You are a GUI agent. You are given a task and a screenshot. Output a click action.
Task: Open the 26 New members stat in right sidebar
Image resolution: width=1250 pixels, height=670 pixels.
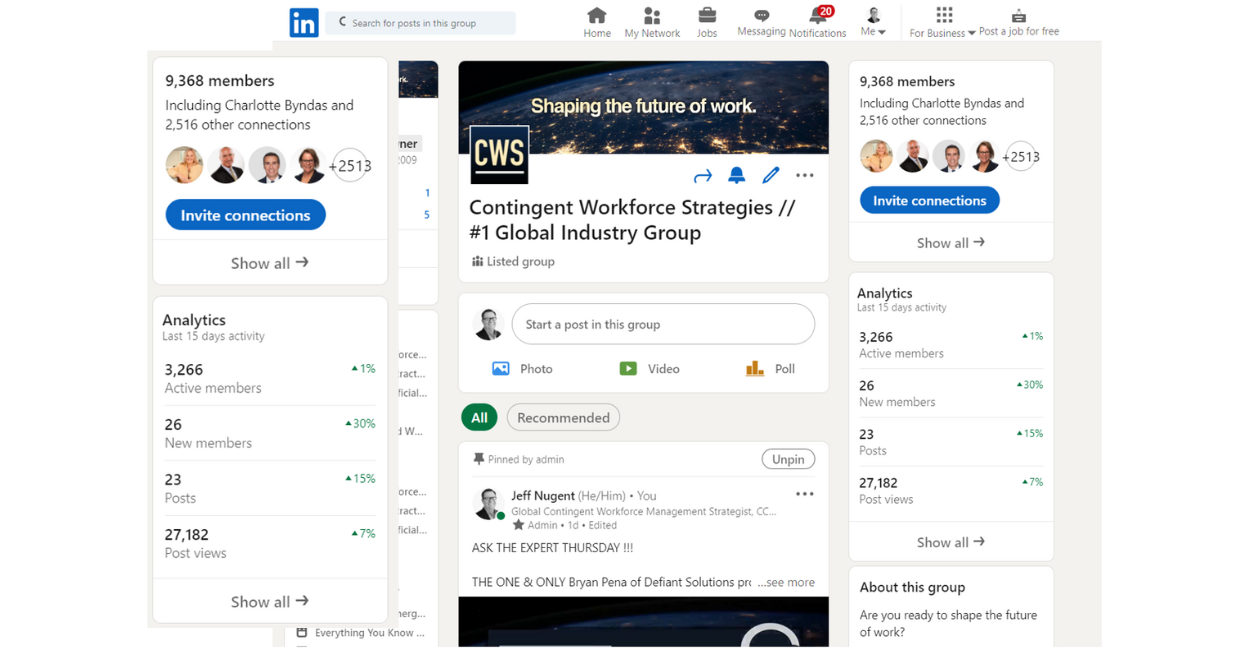tap(951, 393)
